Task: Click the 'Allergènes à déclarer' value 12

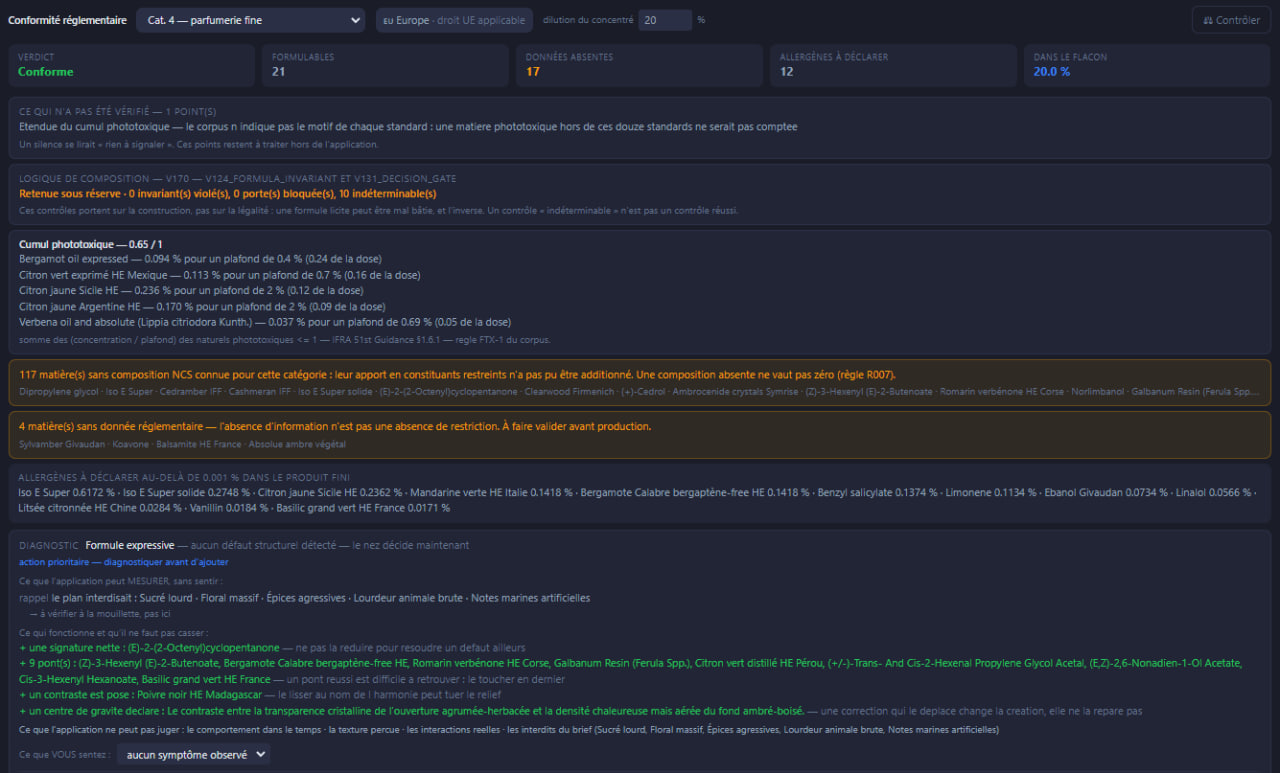Action: [787, 72]
